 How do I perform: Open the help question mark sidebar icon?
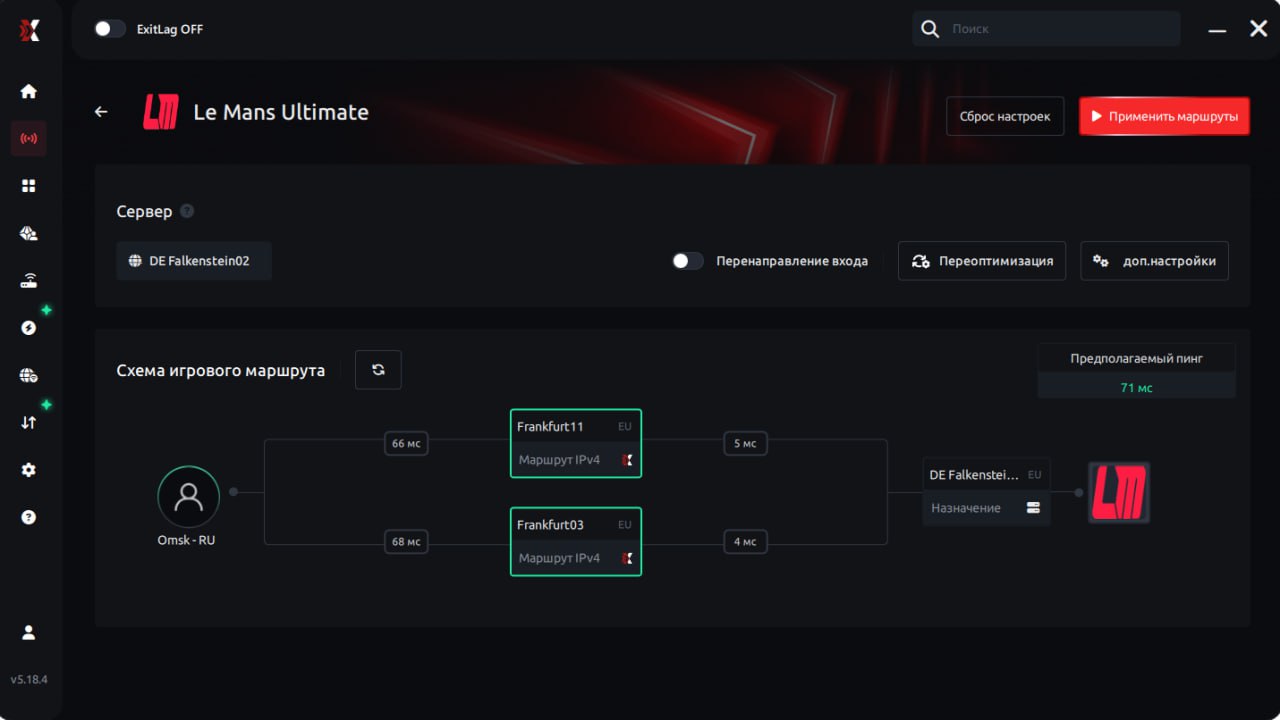[x=29, y=517]
